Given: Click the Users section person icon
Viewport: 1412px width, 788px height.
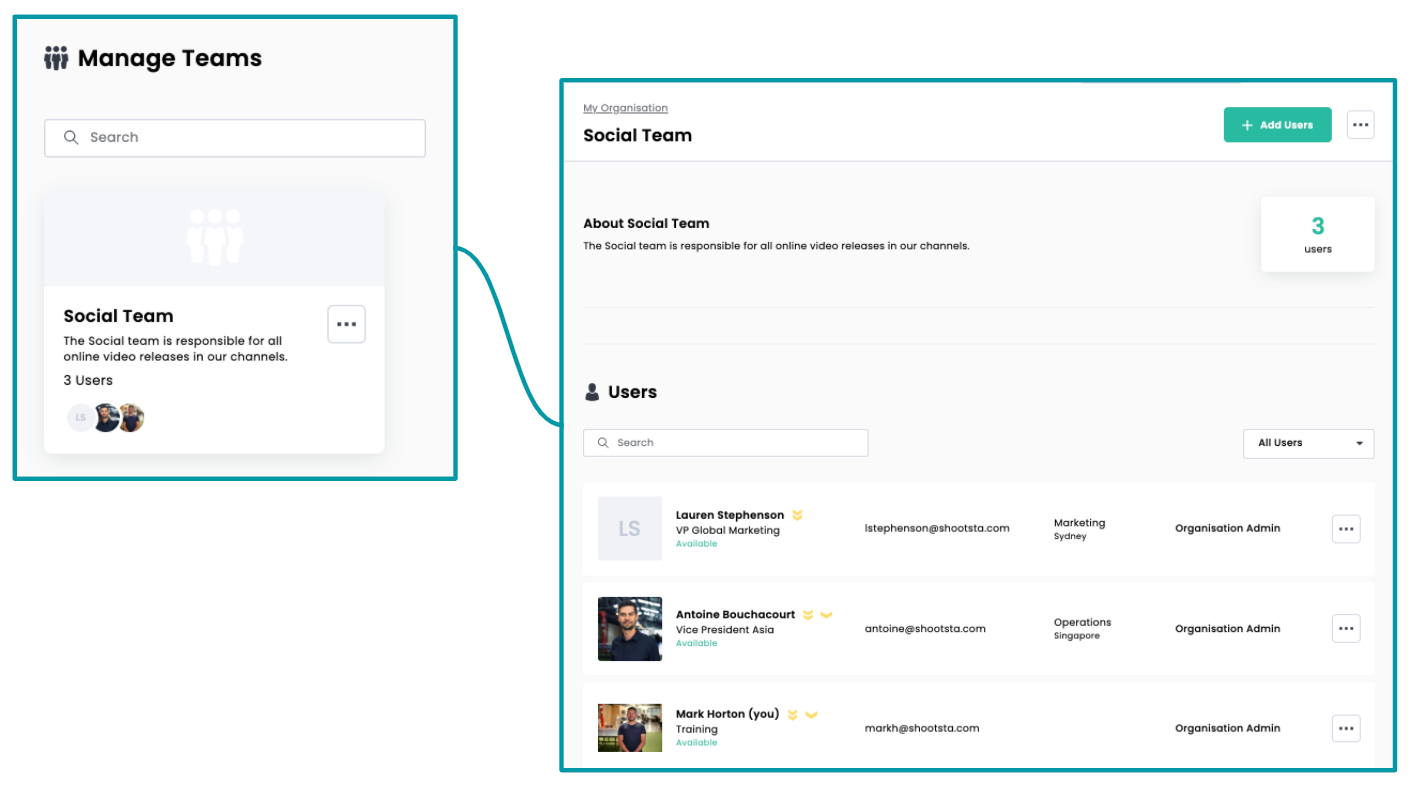Looking at the screenshot, I should click(x=592, y=392).
